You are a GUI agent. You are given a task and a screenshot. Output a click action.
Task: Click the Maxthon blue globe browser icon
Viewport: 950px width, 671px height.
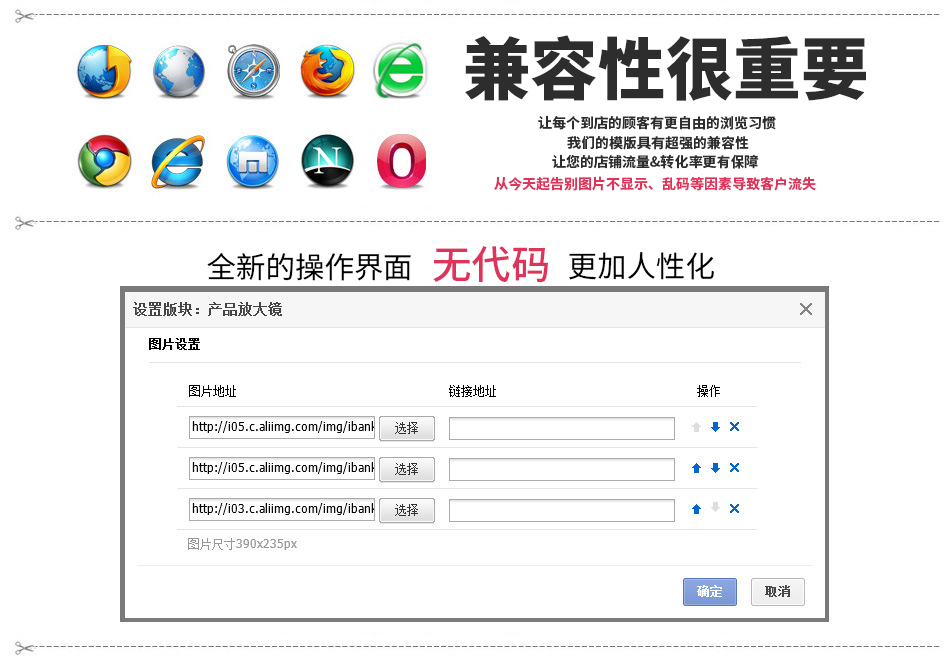104,71
